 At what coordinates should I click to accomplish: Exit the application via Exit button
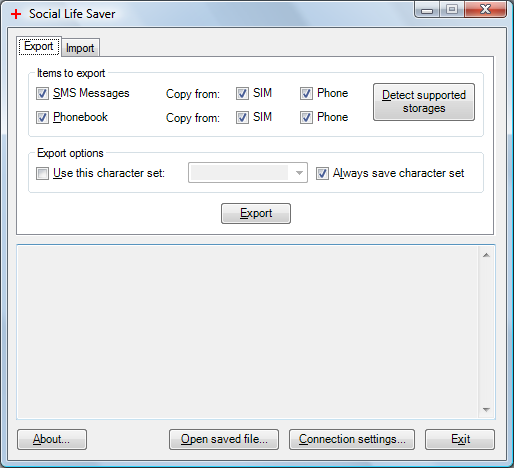coord(460,439)
